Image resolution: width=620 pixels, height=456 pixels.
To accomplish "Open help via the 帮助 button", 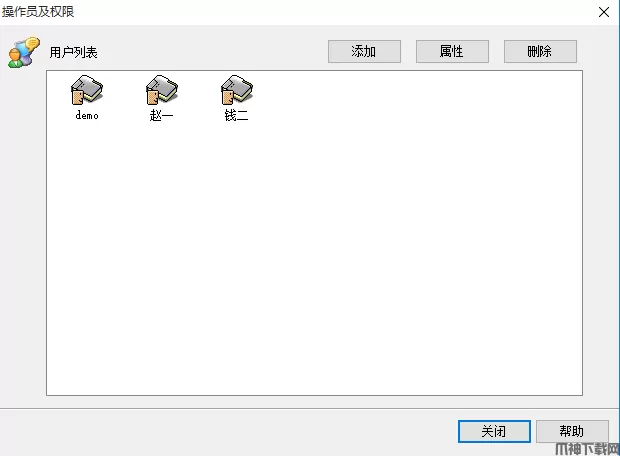I will pos(572,431).
